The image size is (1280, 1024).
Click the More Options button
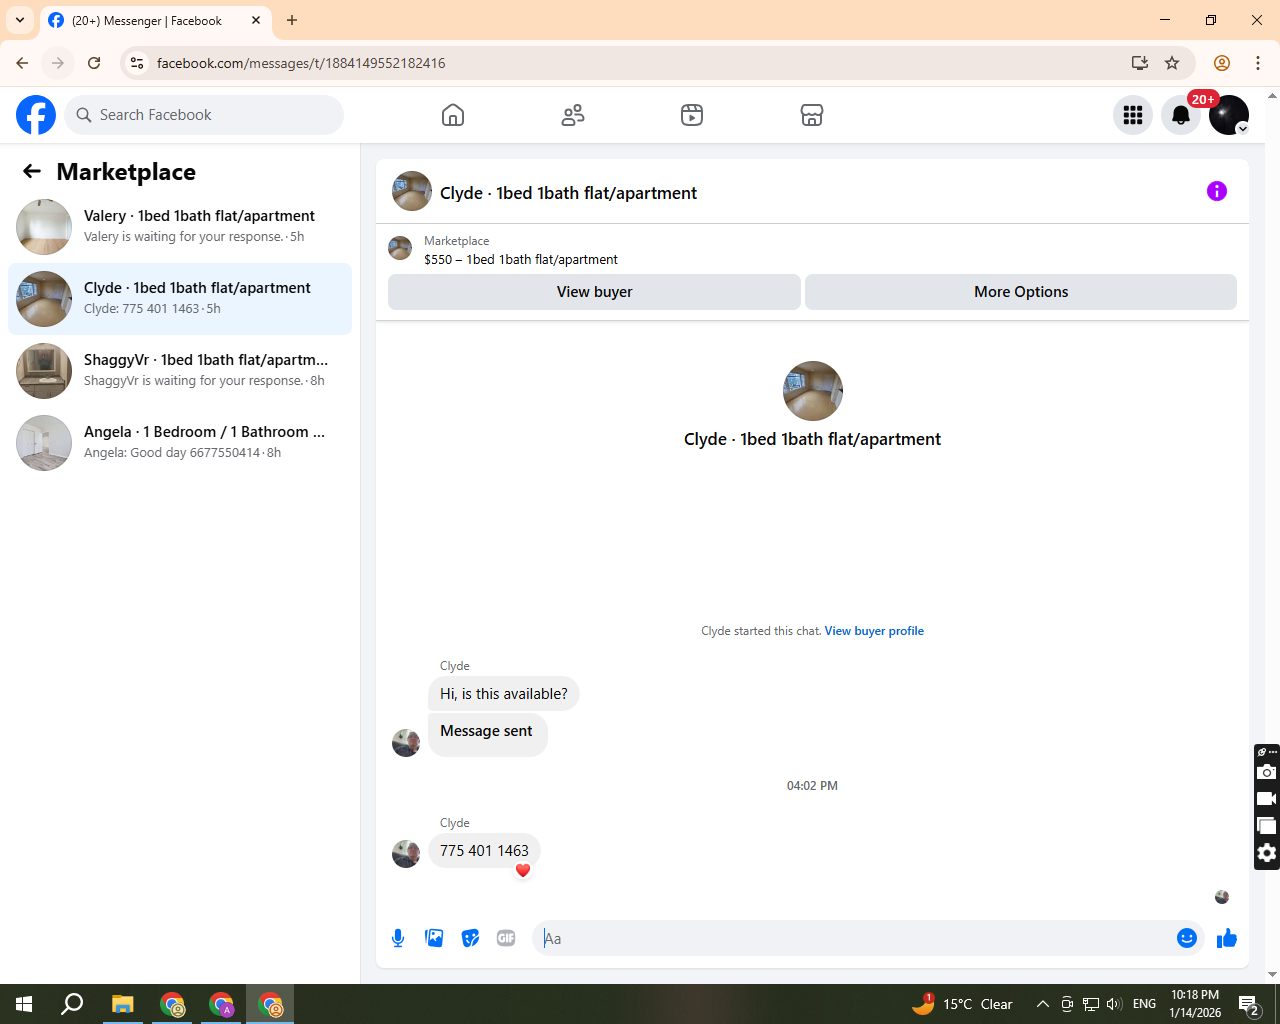tap(1021, 292)
